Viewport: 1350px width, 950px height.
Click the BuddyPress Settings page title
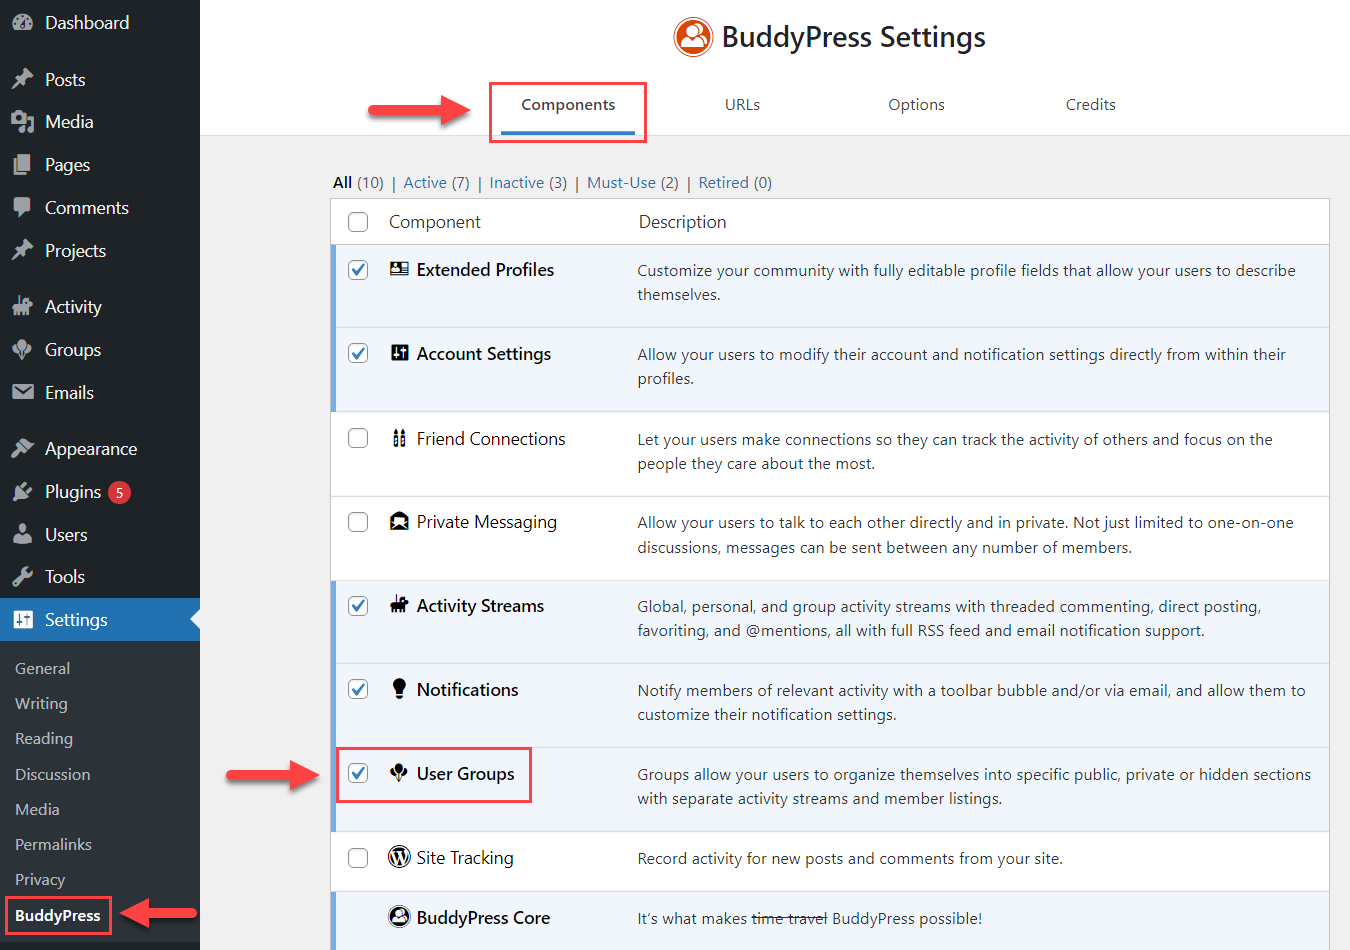coord(854,37)
